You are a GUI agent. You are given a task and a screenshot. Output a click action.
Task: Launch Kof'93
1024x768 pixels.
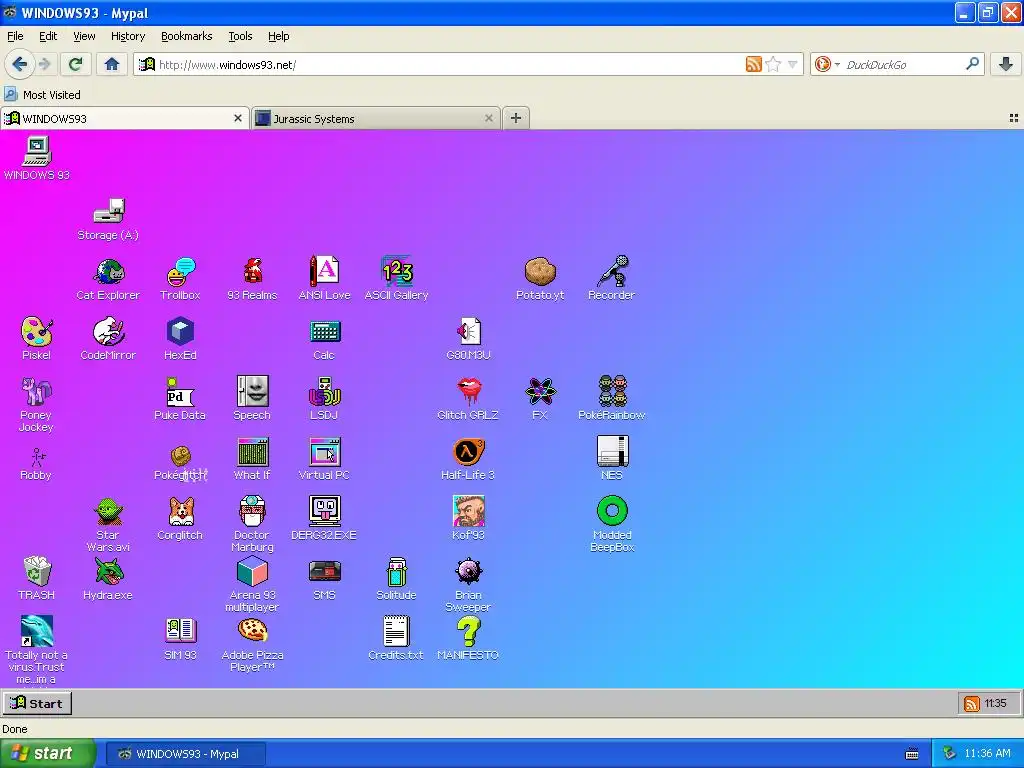point(468,511)
